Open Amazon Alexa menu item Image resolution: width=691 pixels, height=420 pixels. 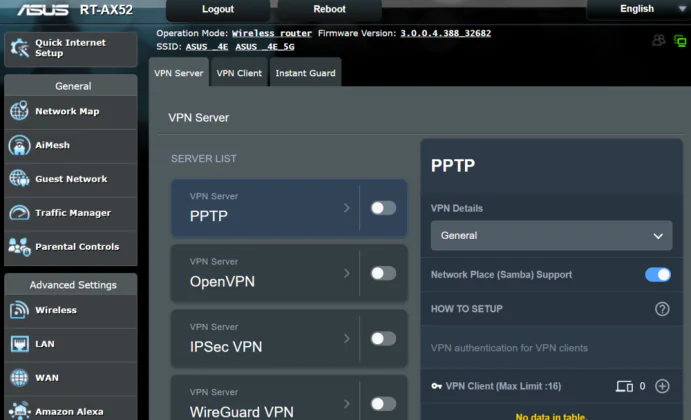pyautogui.click(x=71, y=410)
